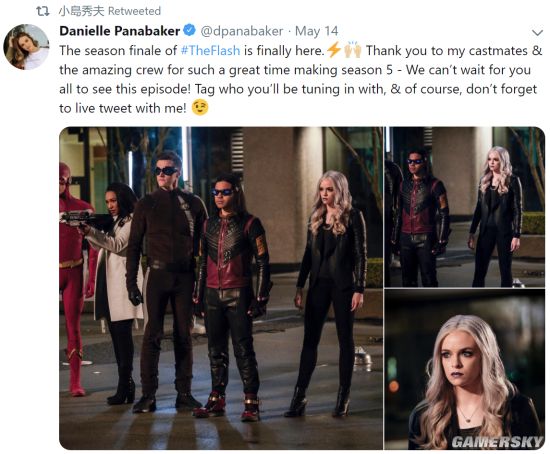Image resolution: width=550 pixels, height=454 pixels.
Task: Click the winking face emoji
Action: [200, 108]
